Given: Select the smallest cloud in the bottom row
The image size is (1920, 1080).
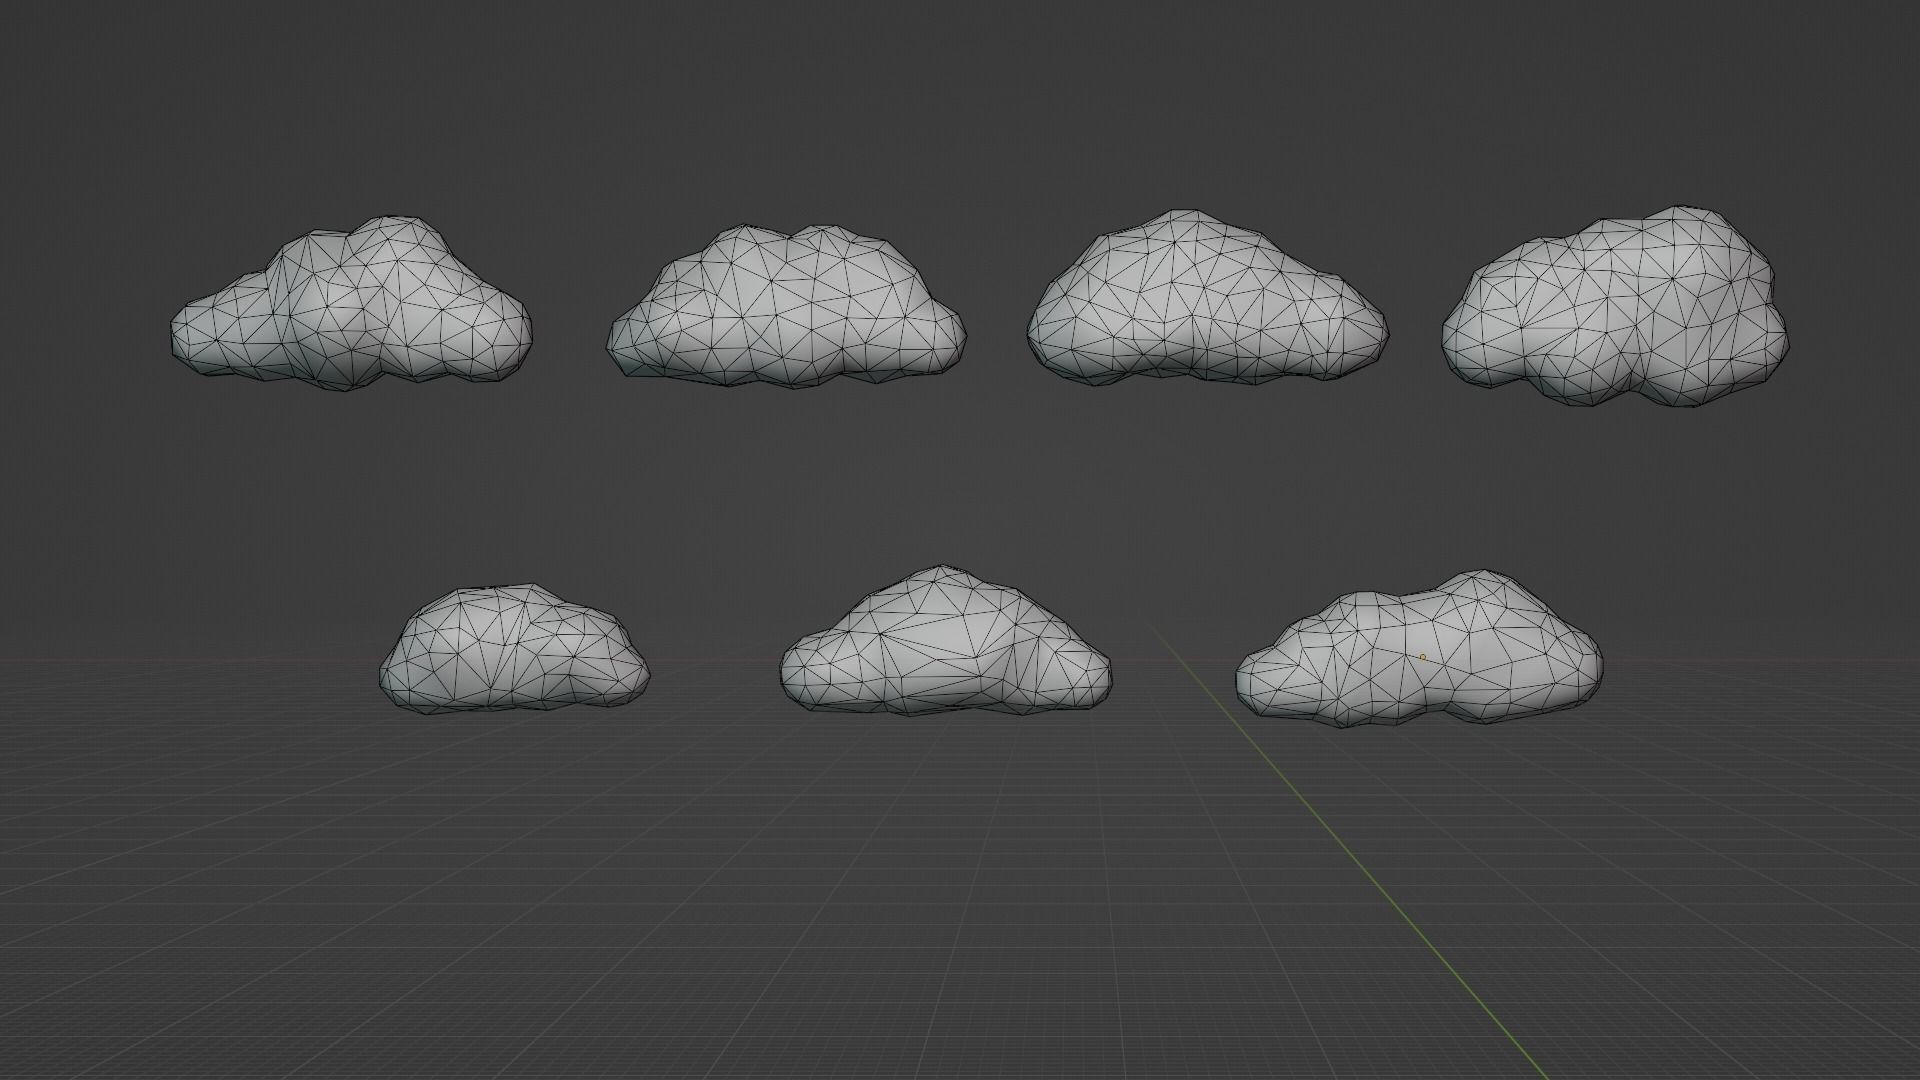Looking at the screenshot, I should click(514, 650).
